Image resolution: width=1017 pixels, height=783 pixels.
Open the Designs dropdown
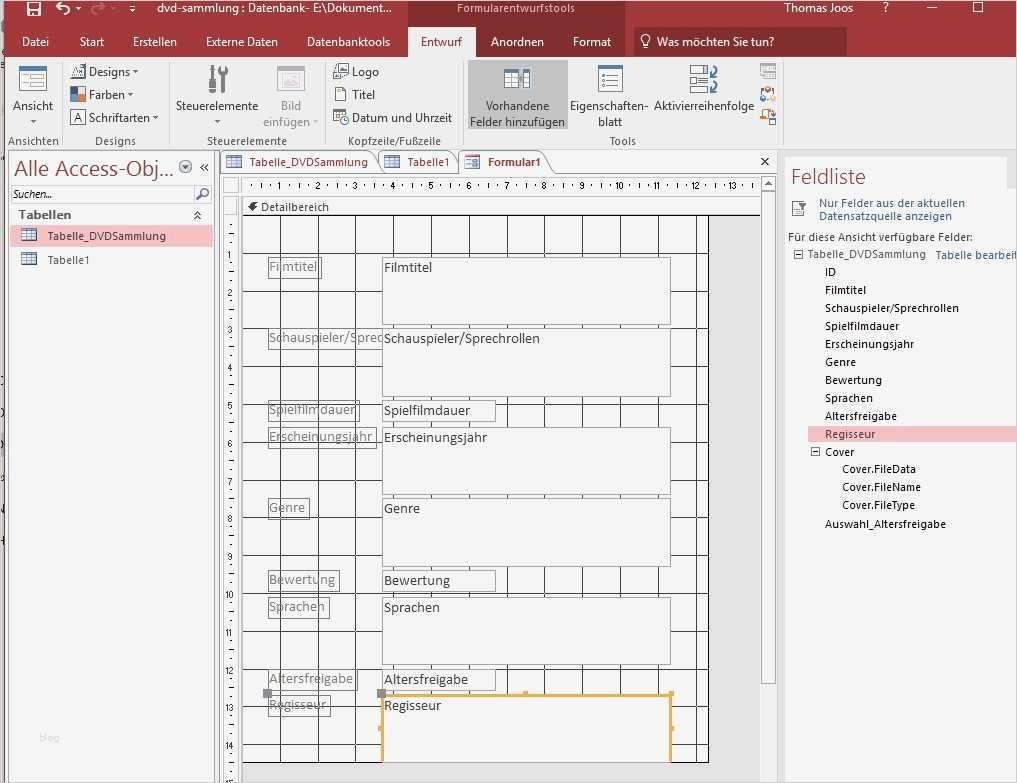103,71
